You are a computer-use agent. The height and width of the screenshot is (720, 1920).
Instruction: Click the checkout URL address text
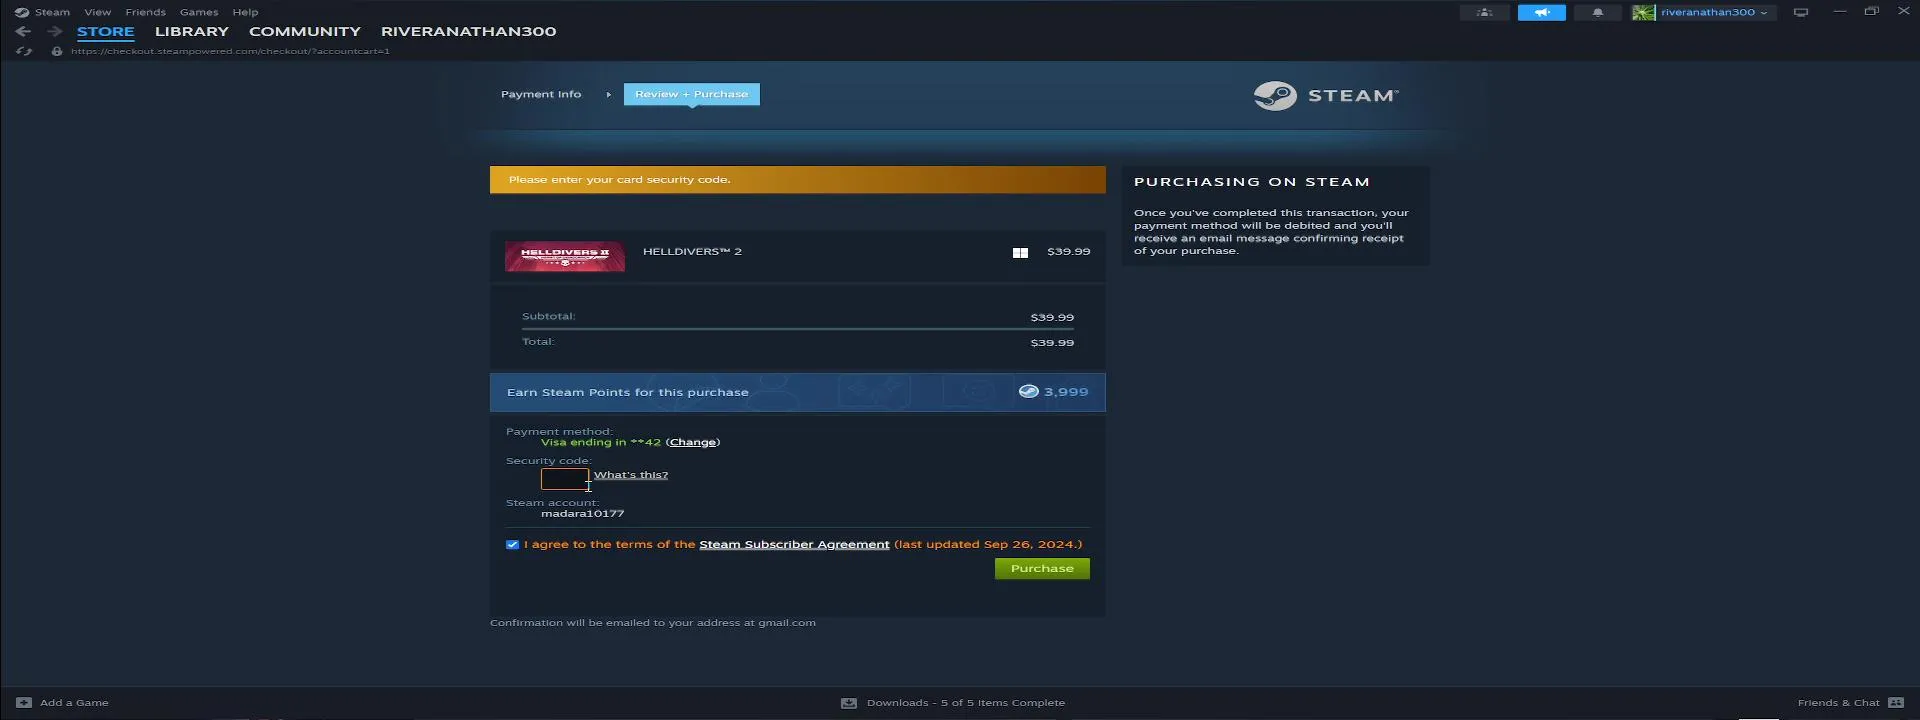pos(230,51)
